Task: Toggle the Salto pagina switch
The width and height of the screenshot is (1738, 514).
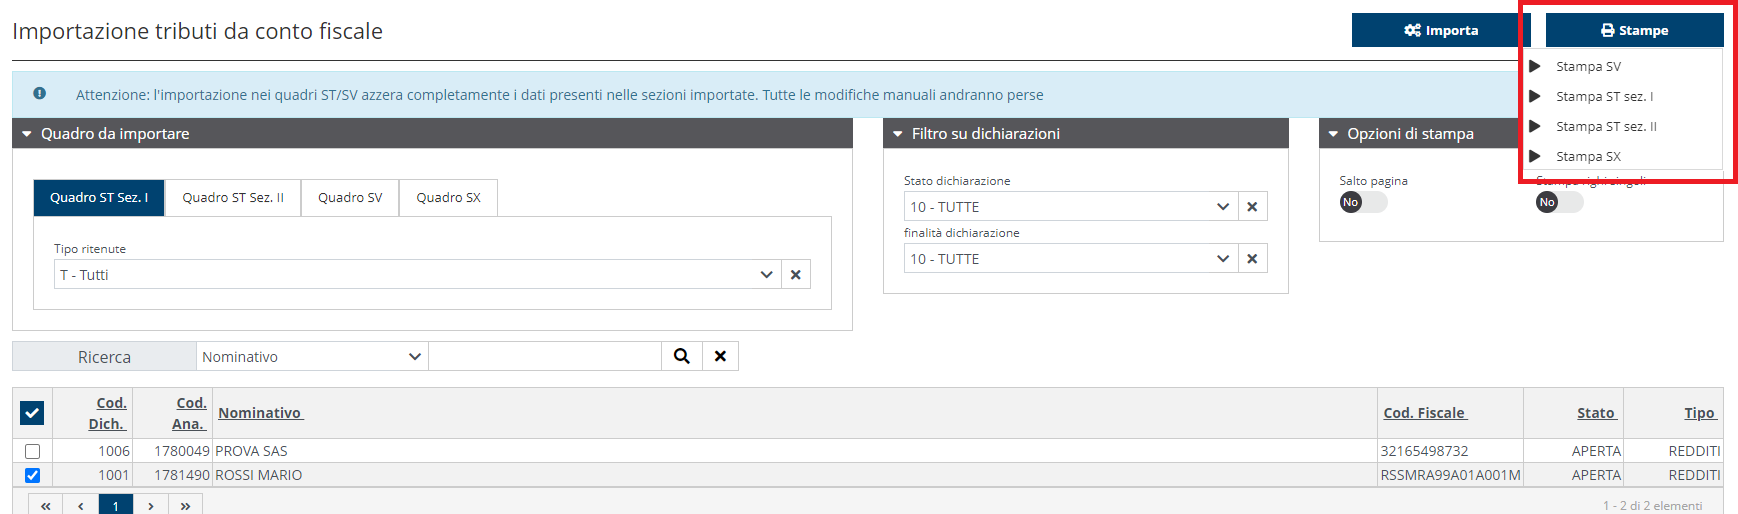Action: coord(1363,202)
